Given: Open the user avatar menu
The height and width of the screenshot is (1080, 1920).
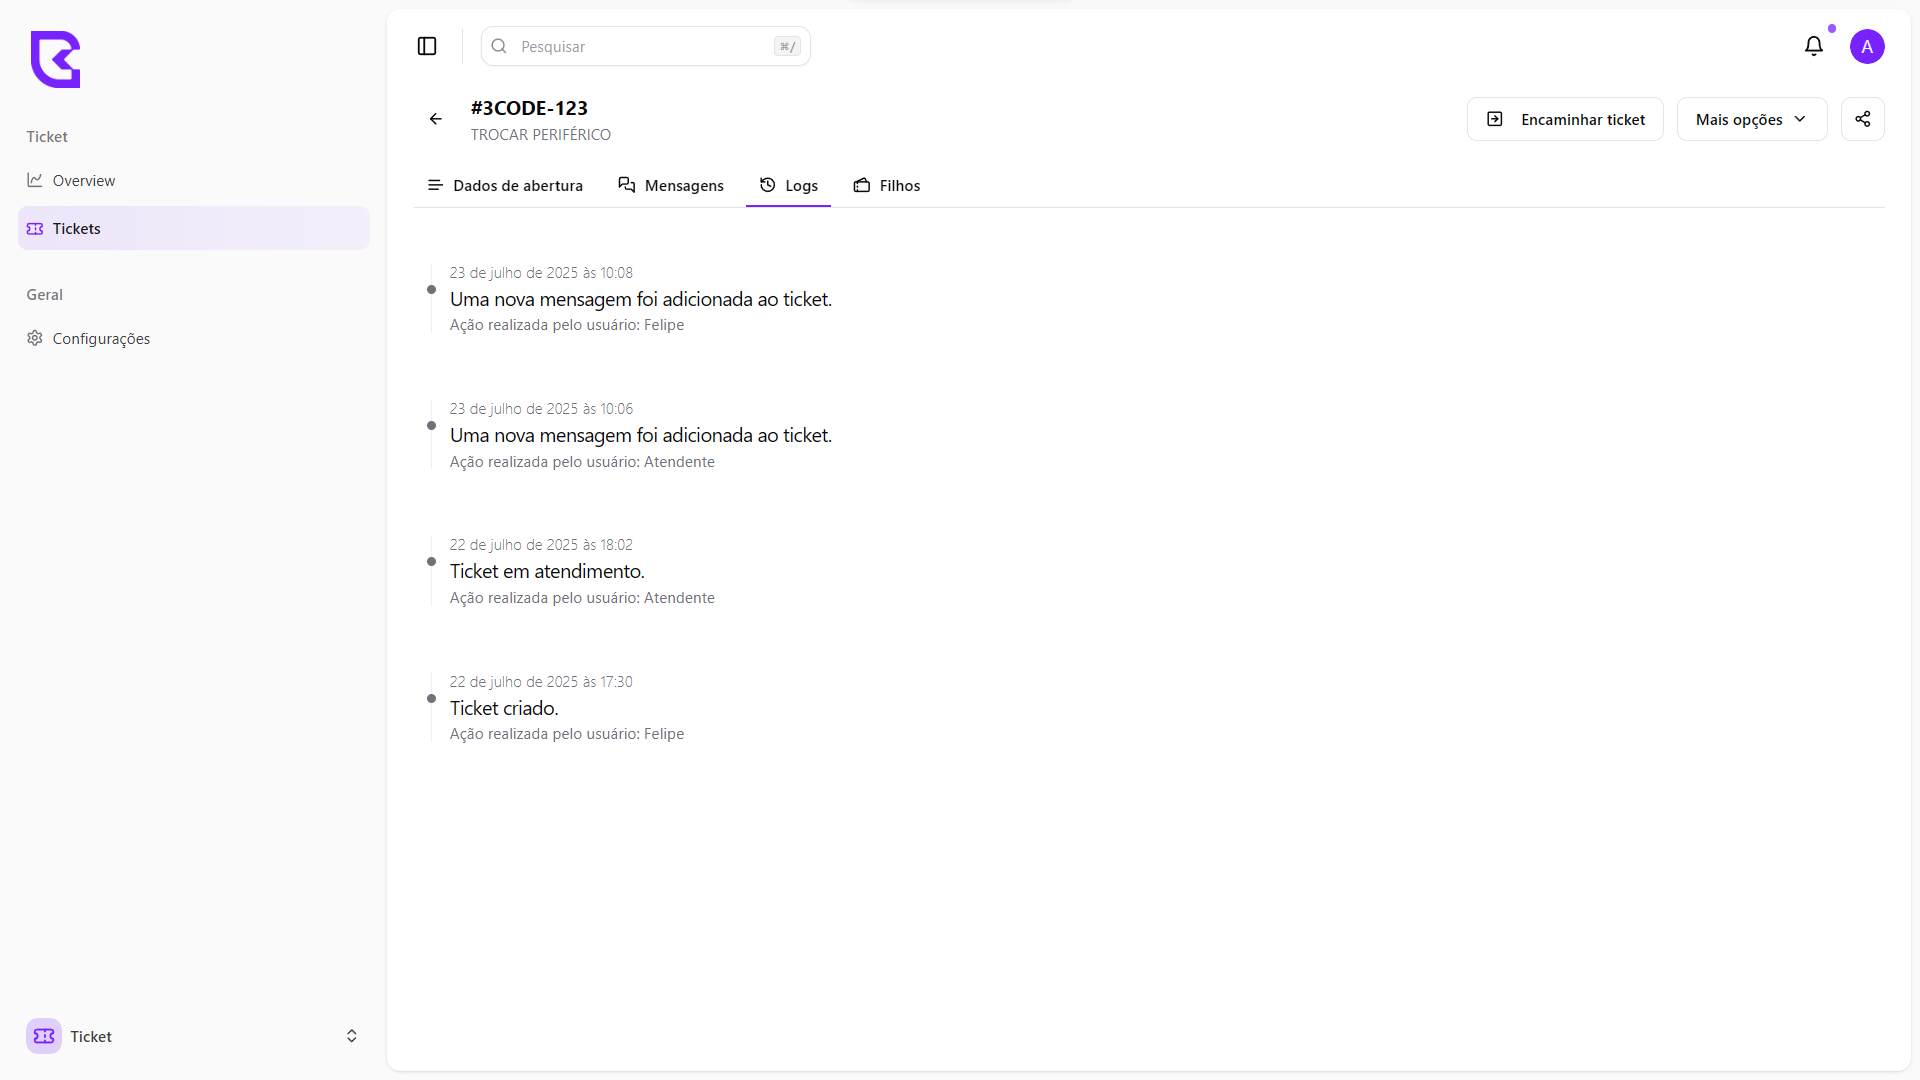Looking at the screenshot, I should [x=1866, y=46].
